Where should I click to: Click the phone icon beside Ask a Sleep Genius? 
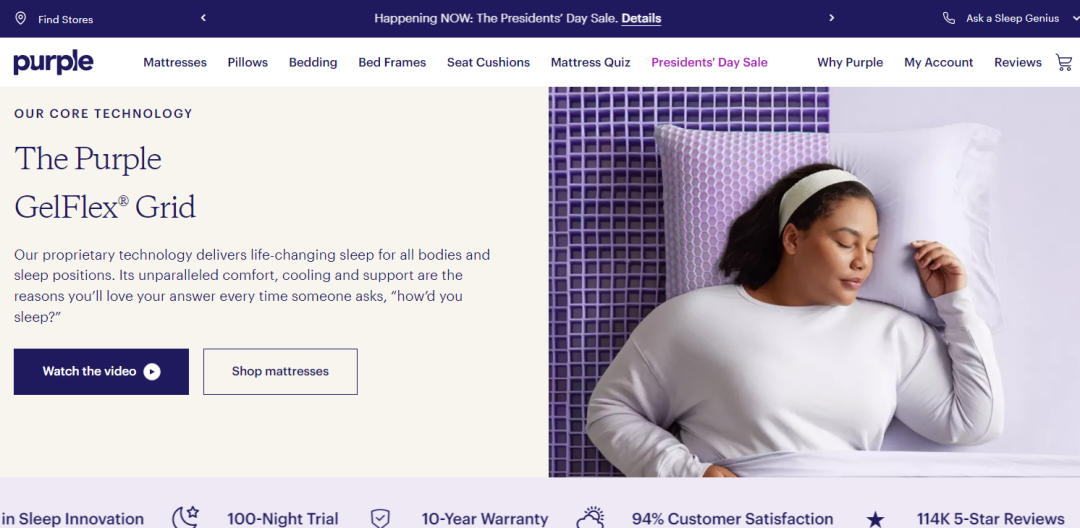[948, 19]
